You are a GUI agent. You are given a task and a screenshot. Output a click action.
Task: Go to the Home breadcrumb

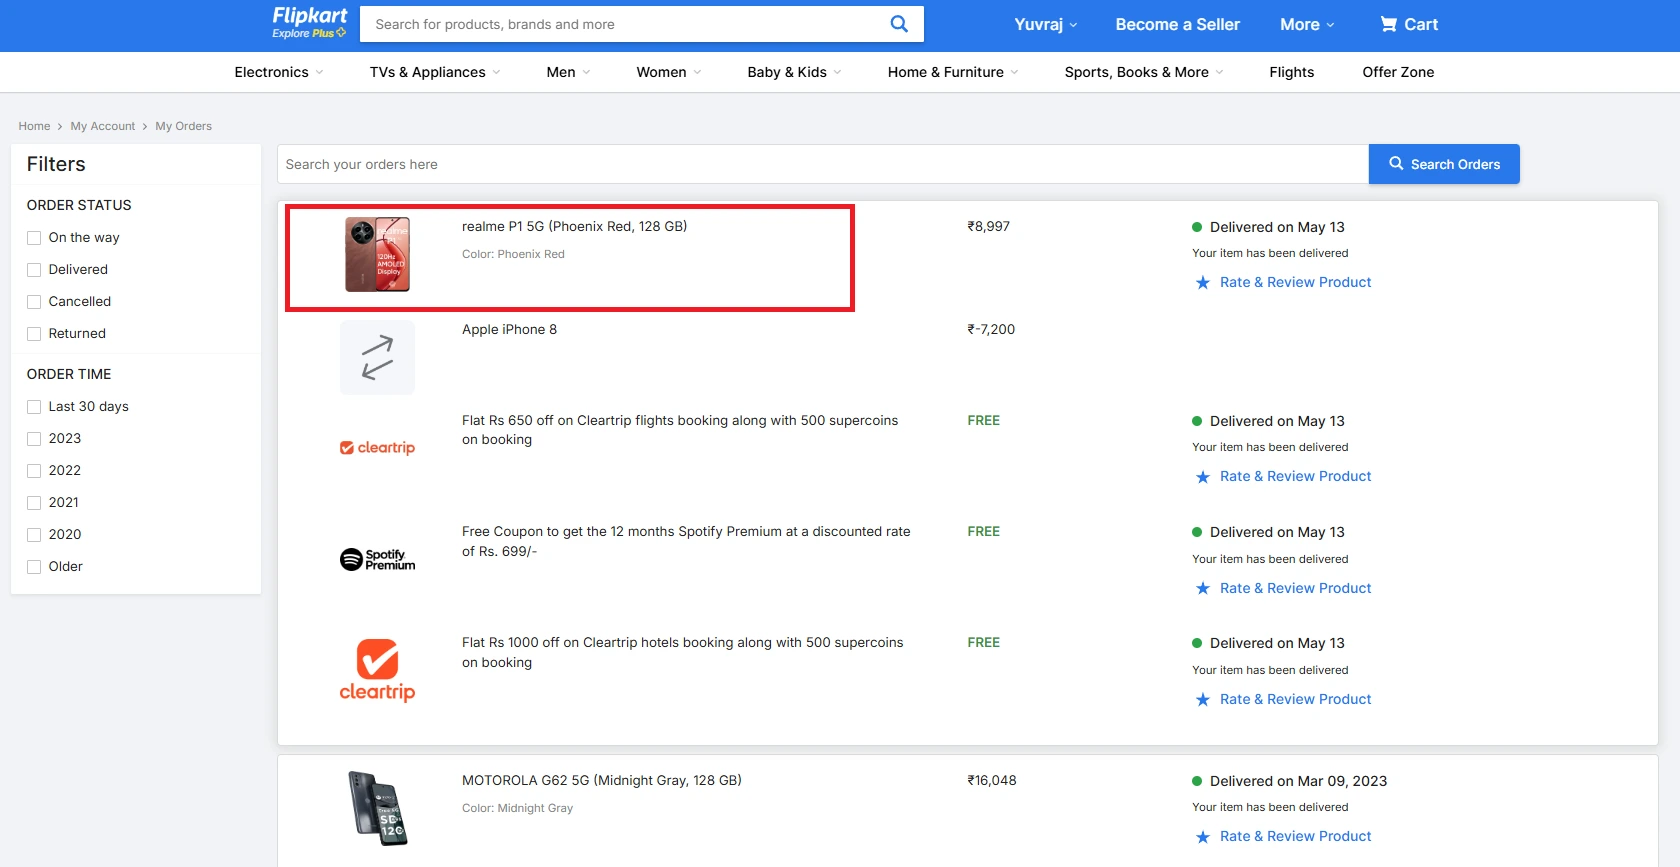tap(34, 126)
